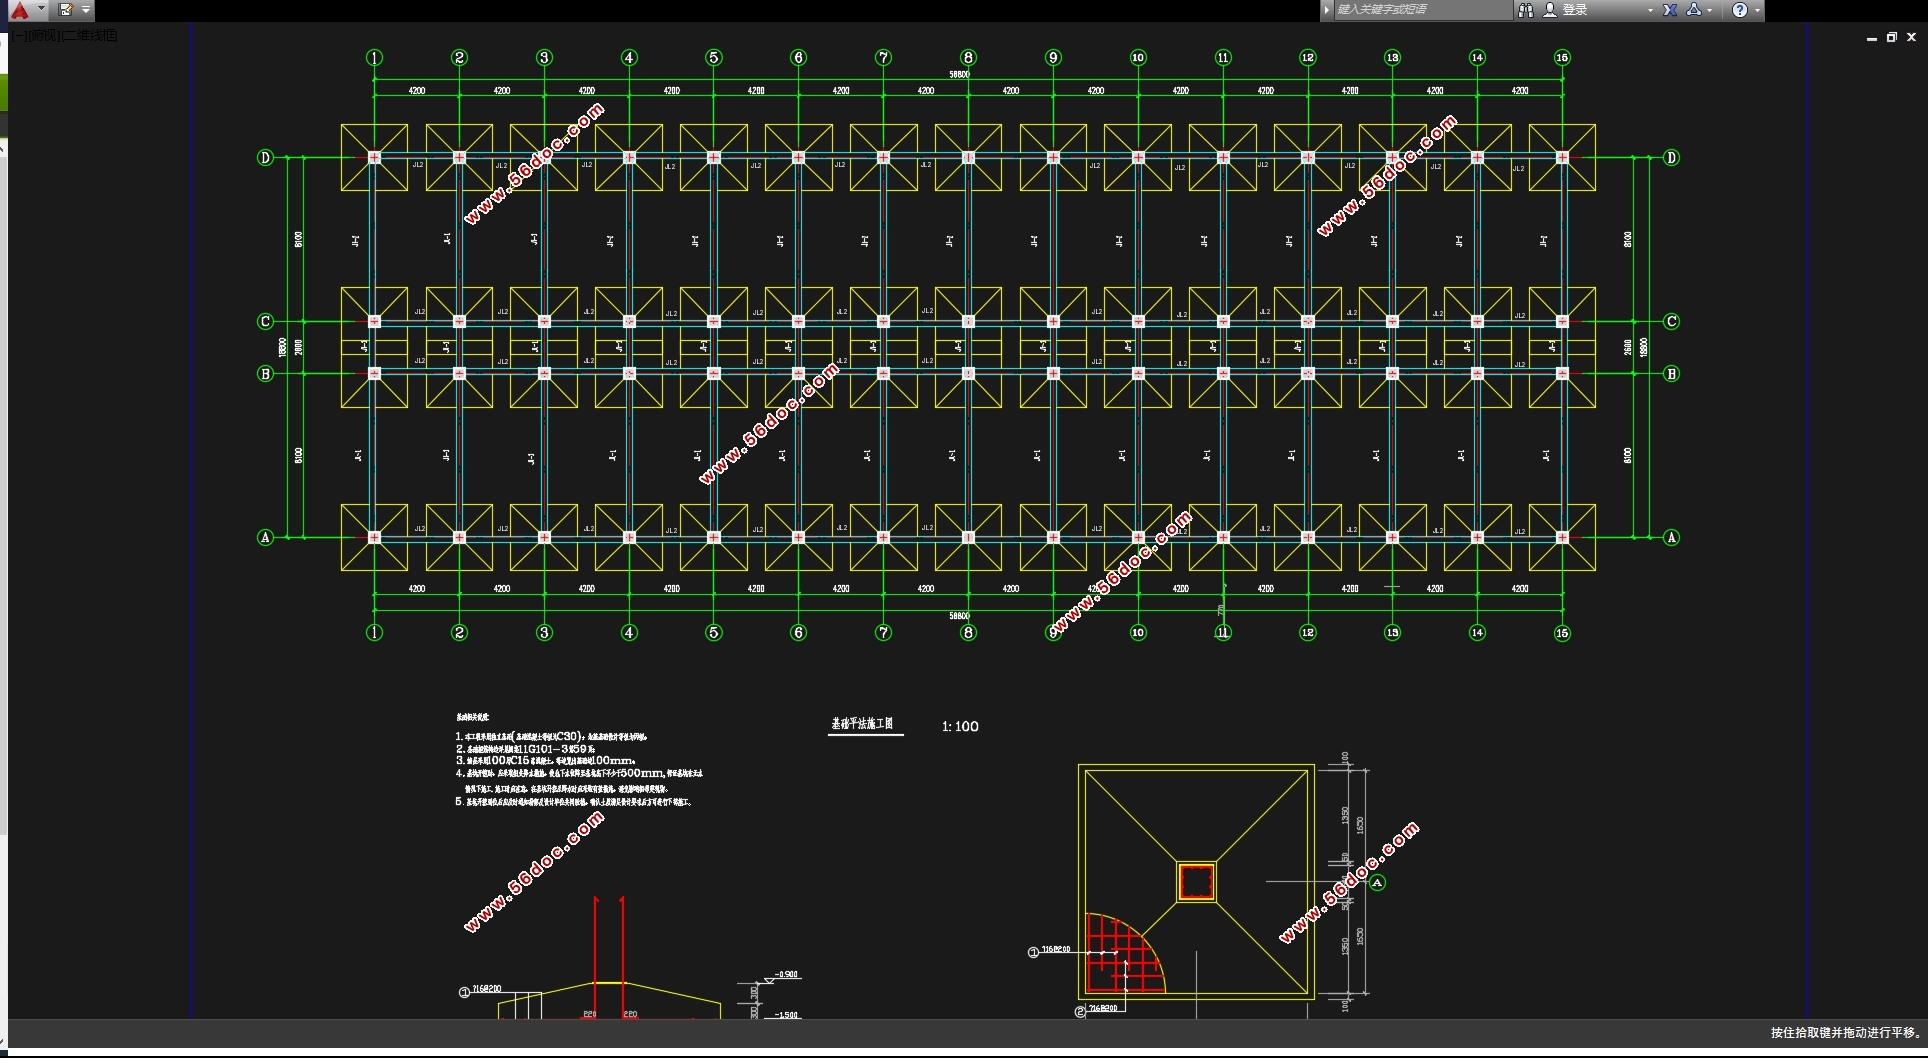Minimize the drawing window
Image resolution: width=1928 pixels, height=1058 pixels.
pyautogui.click(x=1871, y=38)
